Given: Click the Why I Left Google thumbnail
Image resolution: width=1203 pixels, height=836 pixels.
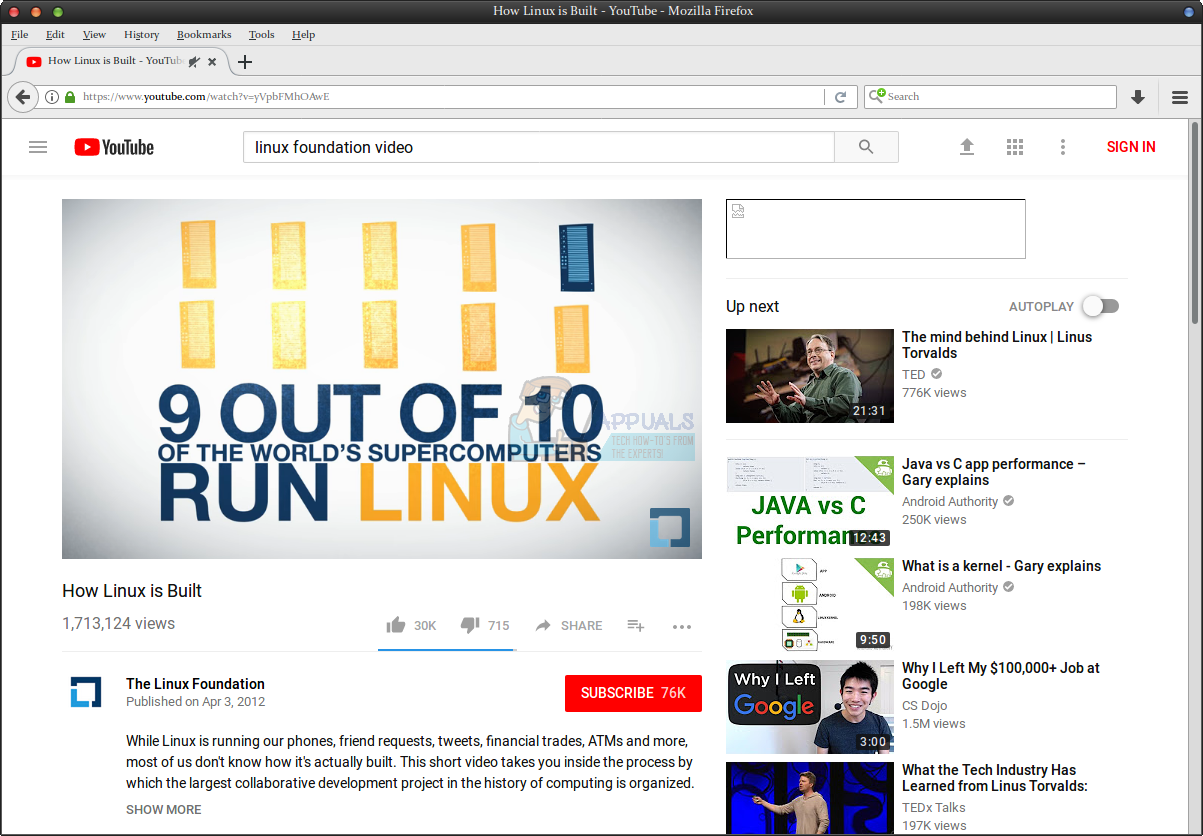Looking at the screenshot, I should (810, 707).
